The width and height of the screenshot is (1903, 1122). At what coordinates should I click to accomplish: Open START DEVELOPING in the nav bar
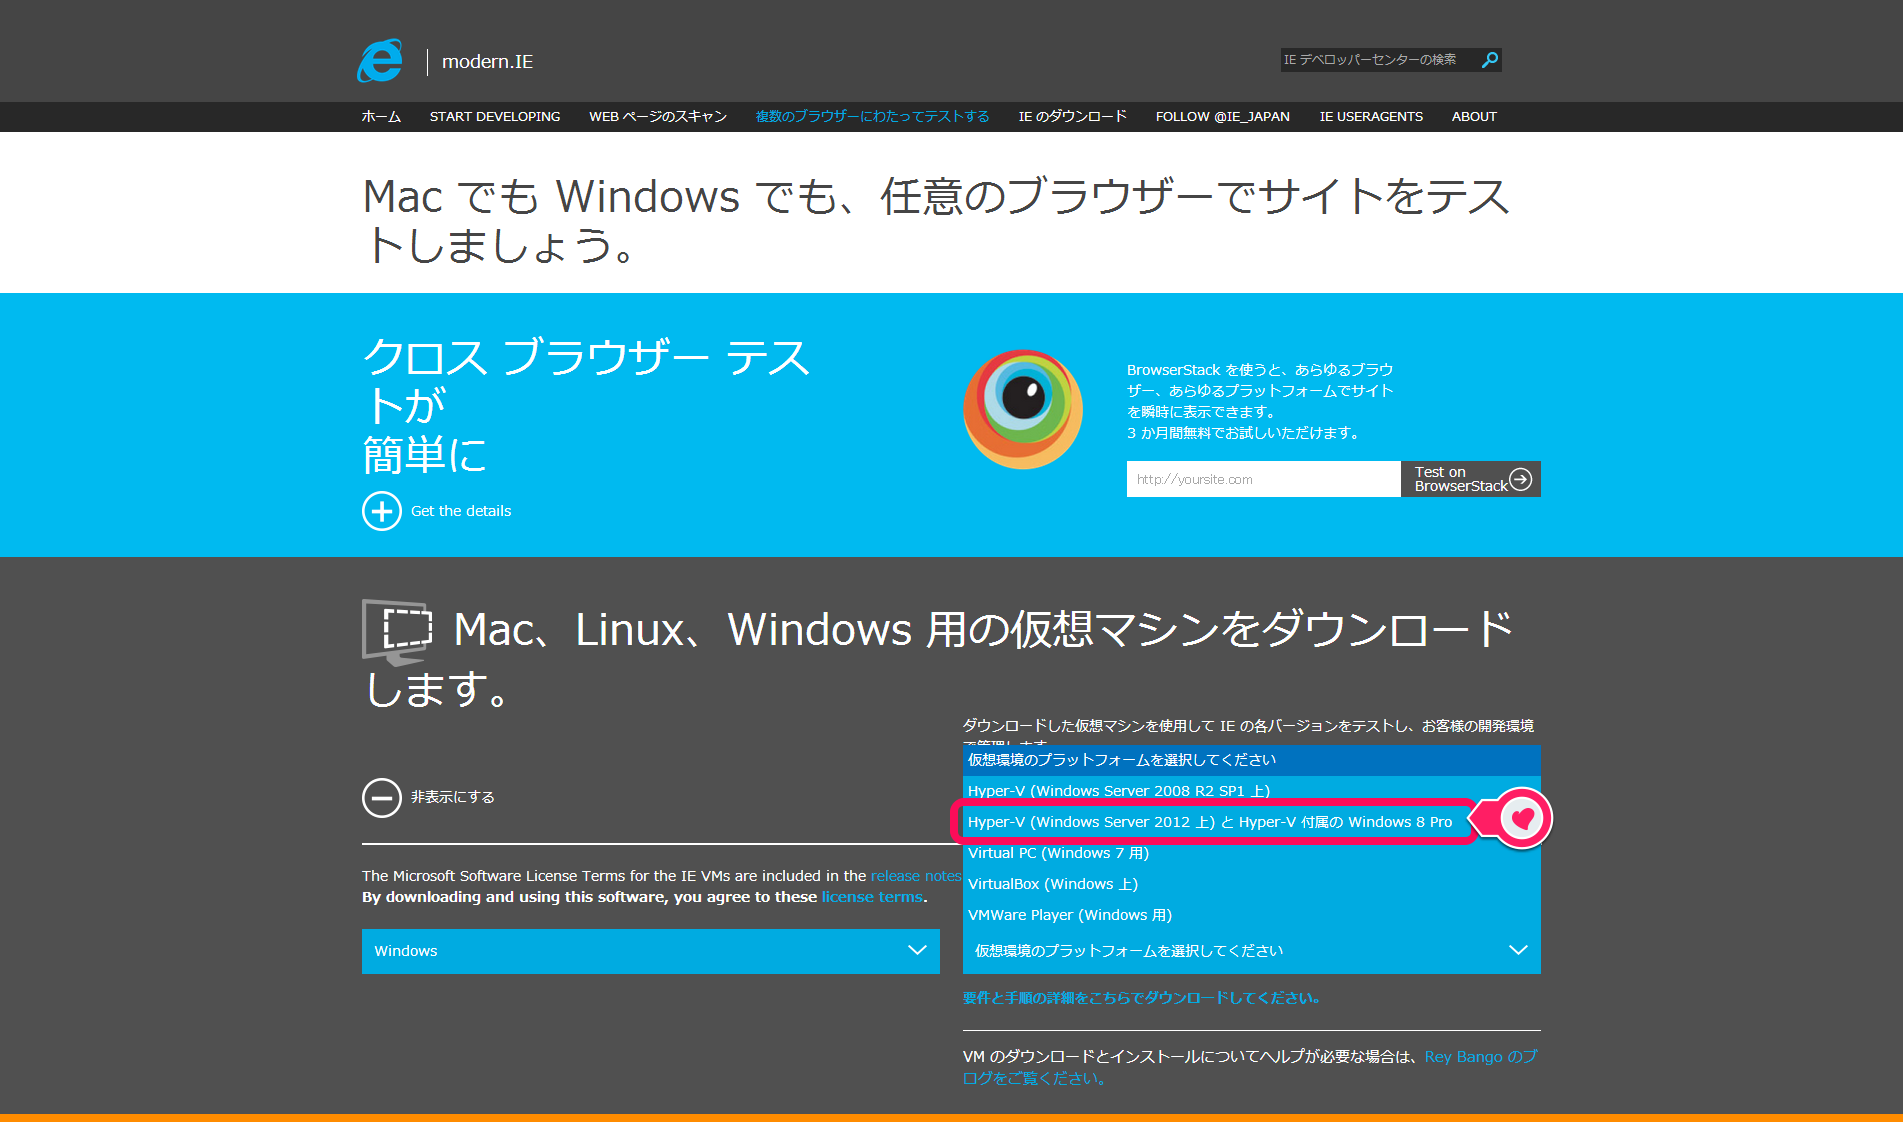pyautogui.click(x=495, y=117)
